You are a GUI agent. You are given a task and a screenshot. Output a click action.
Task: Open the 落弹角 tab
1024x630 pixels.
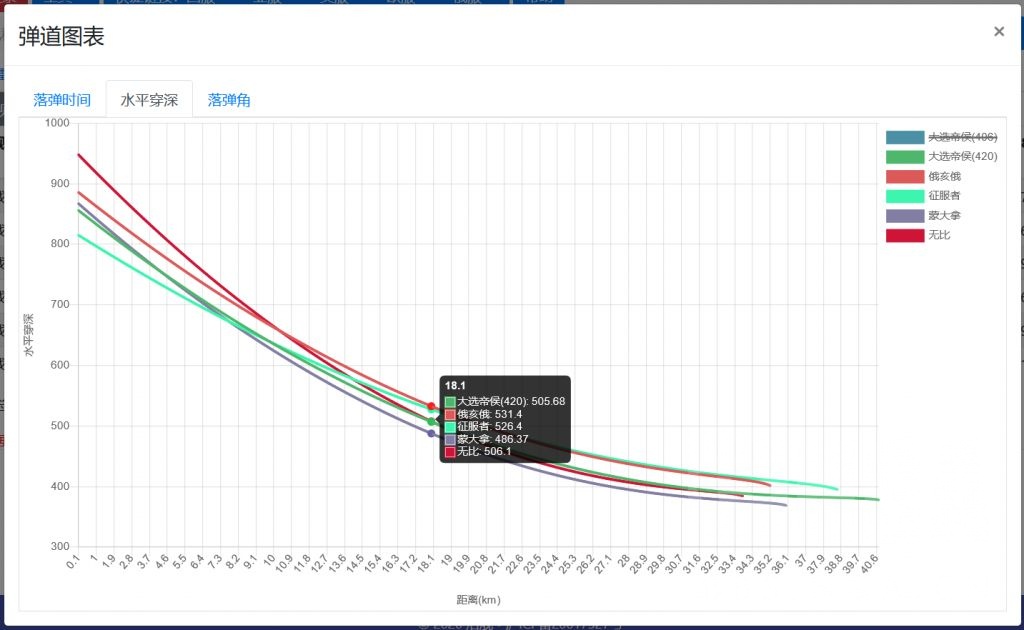tap(229, 100)
